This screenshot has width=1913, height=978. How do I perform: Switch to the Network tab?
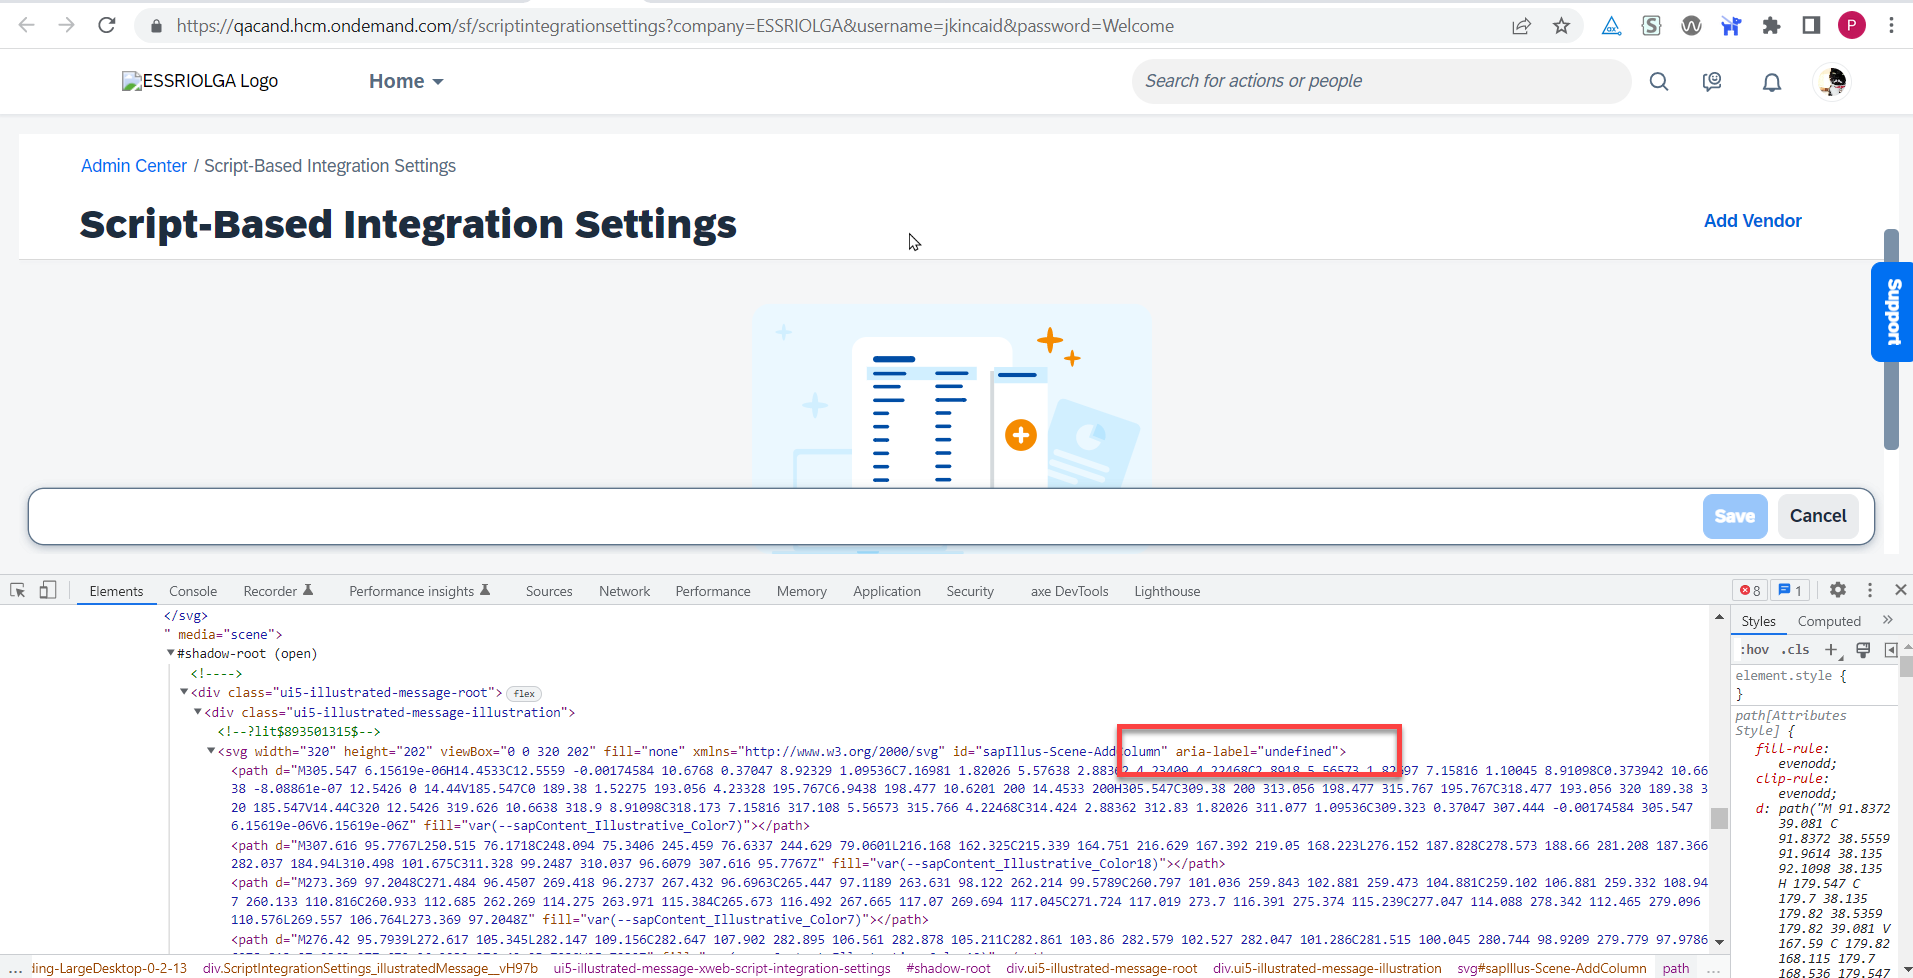click(624, 591)
